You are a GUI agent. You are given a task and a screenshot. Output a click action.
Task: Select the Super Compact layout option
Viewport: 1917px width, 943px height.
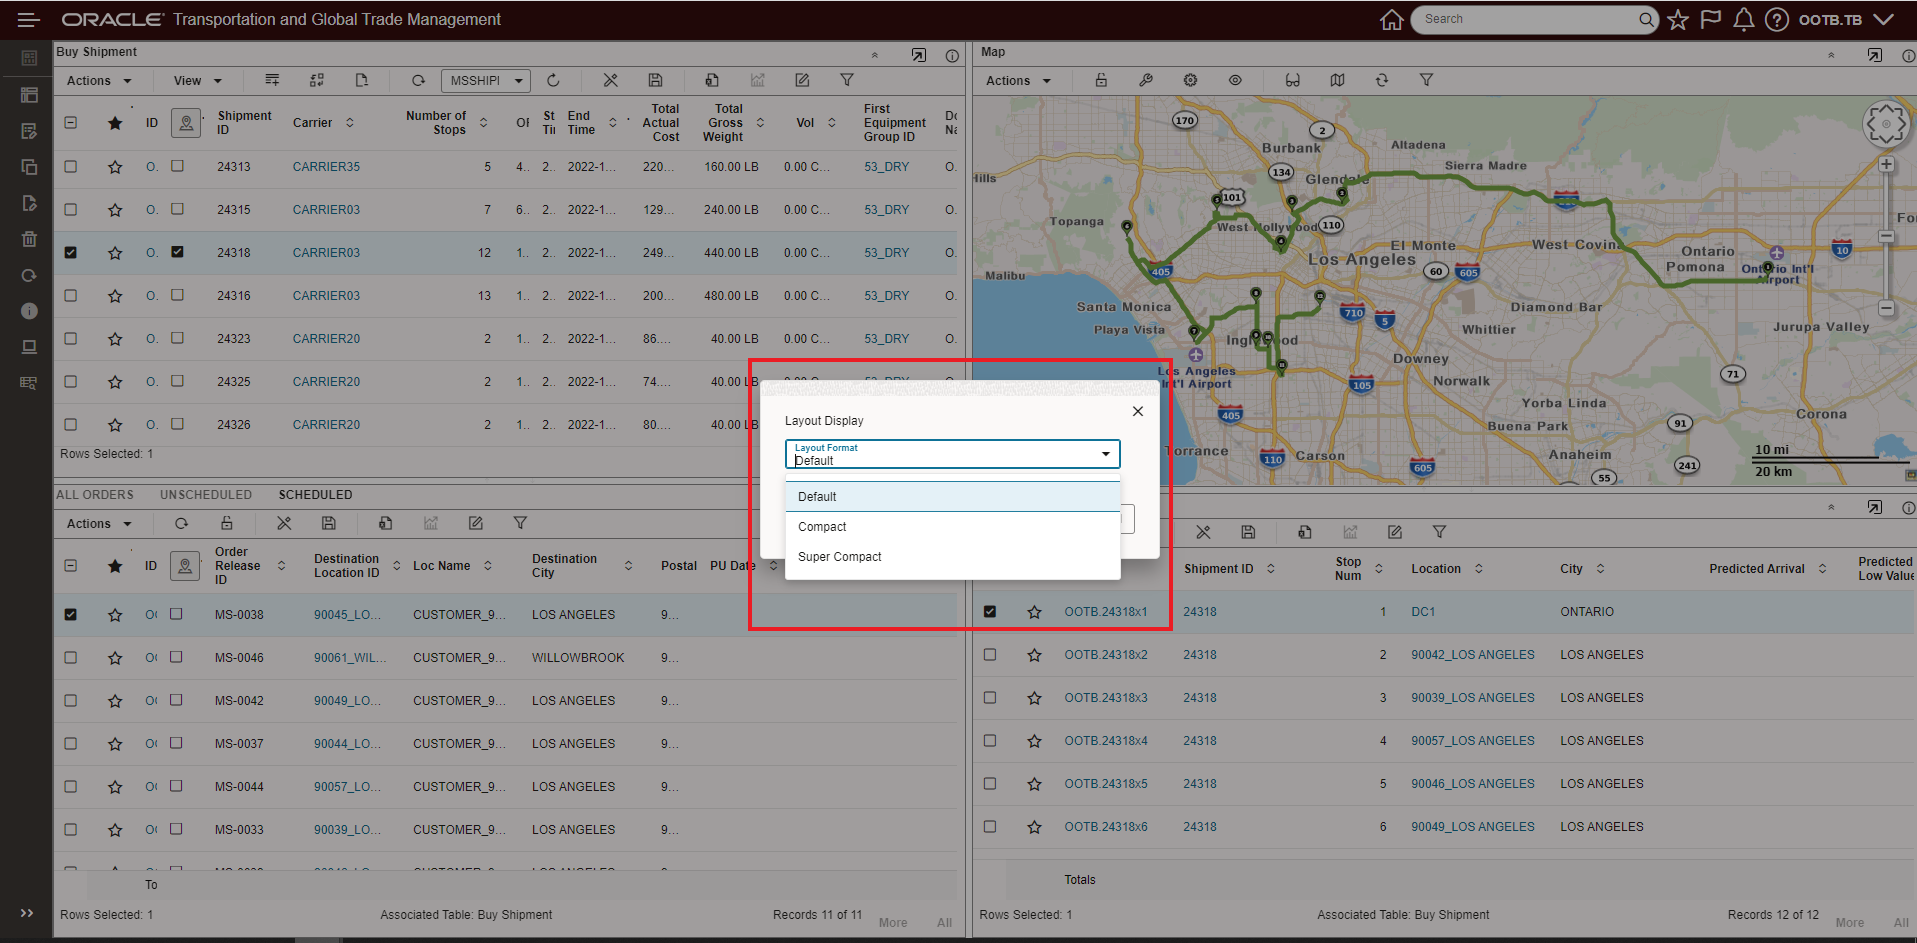coord(840,557)
